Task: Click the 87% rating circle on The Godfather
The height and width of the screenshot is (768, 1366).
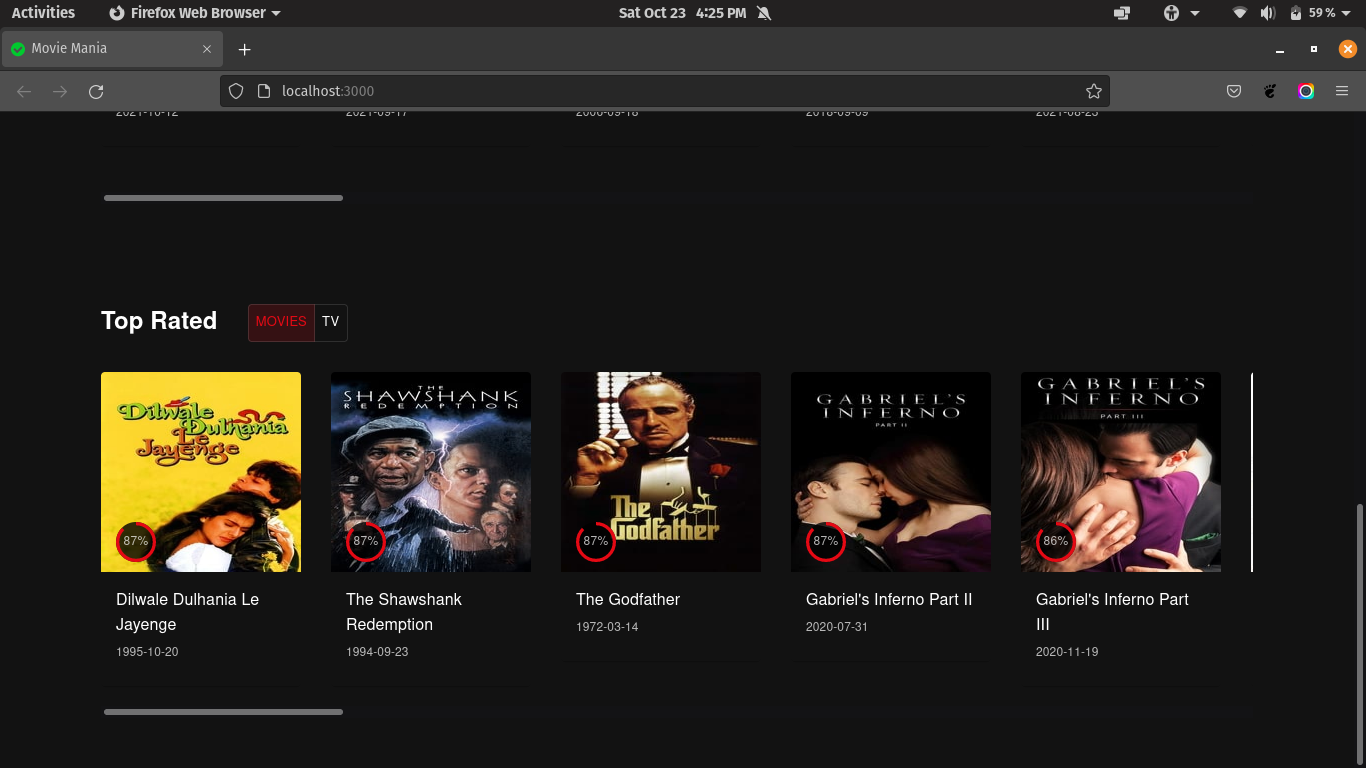Action: tap(596, 541)
